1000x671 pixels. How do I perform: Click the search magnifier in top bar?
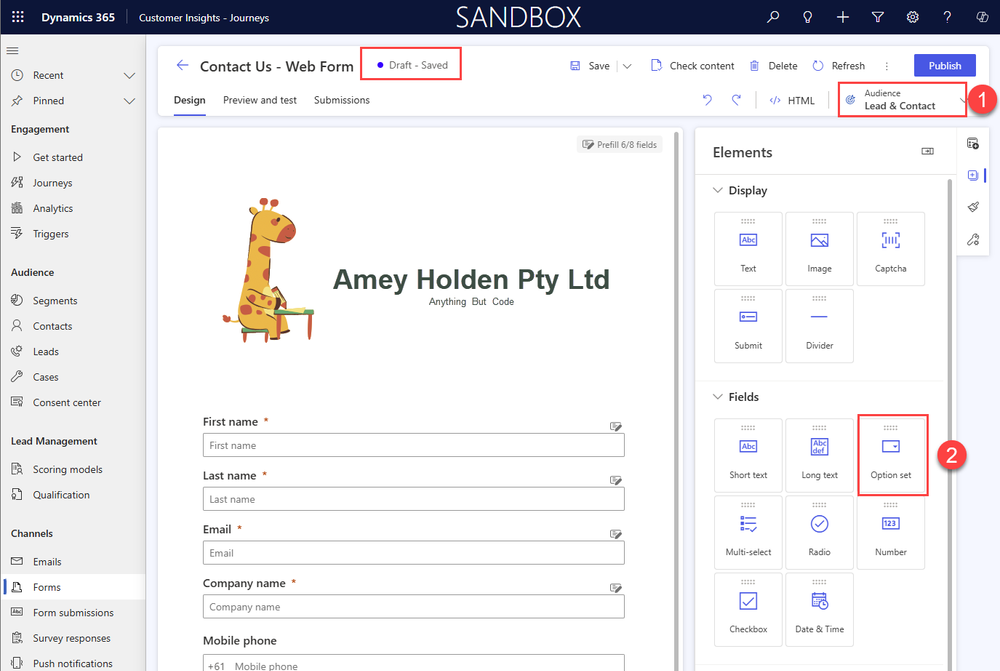[773, 17]
